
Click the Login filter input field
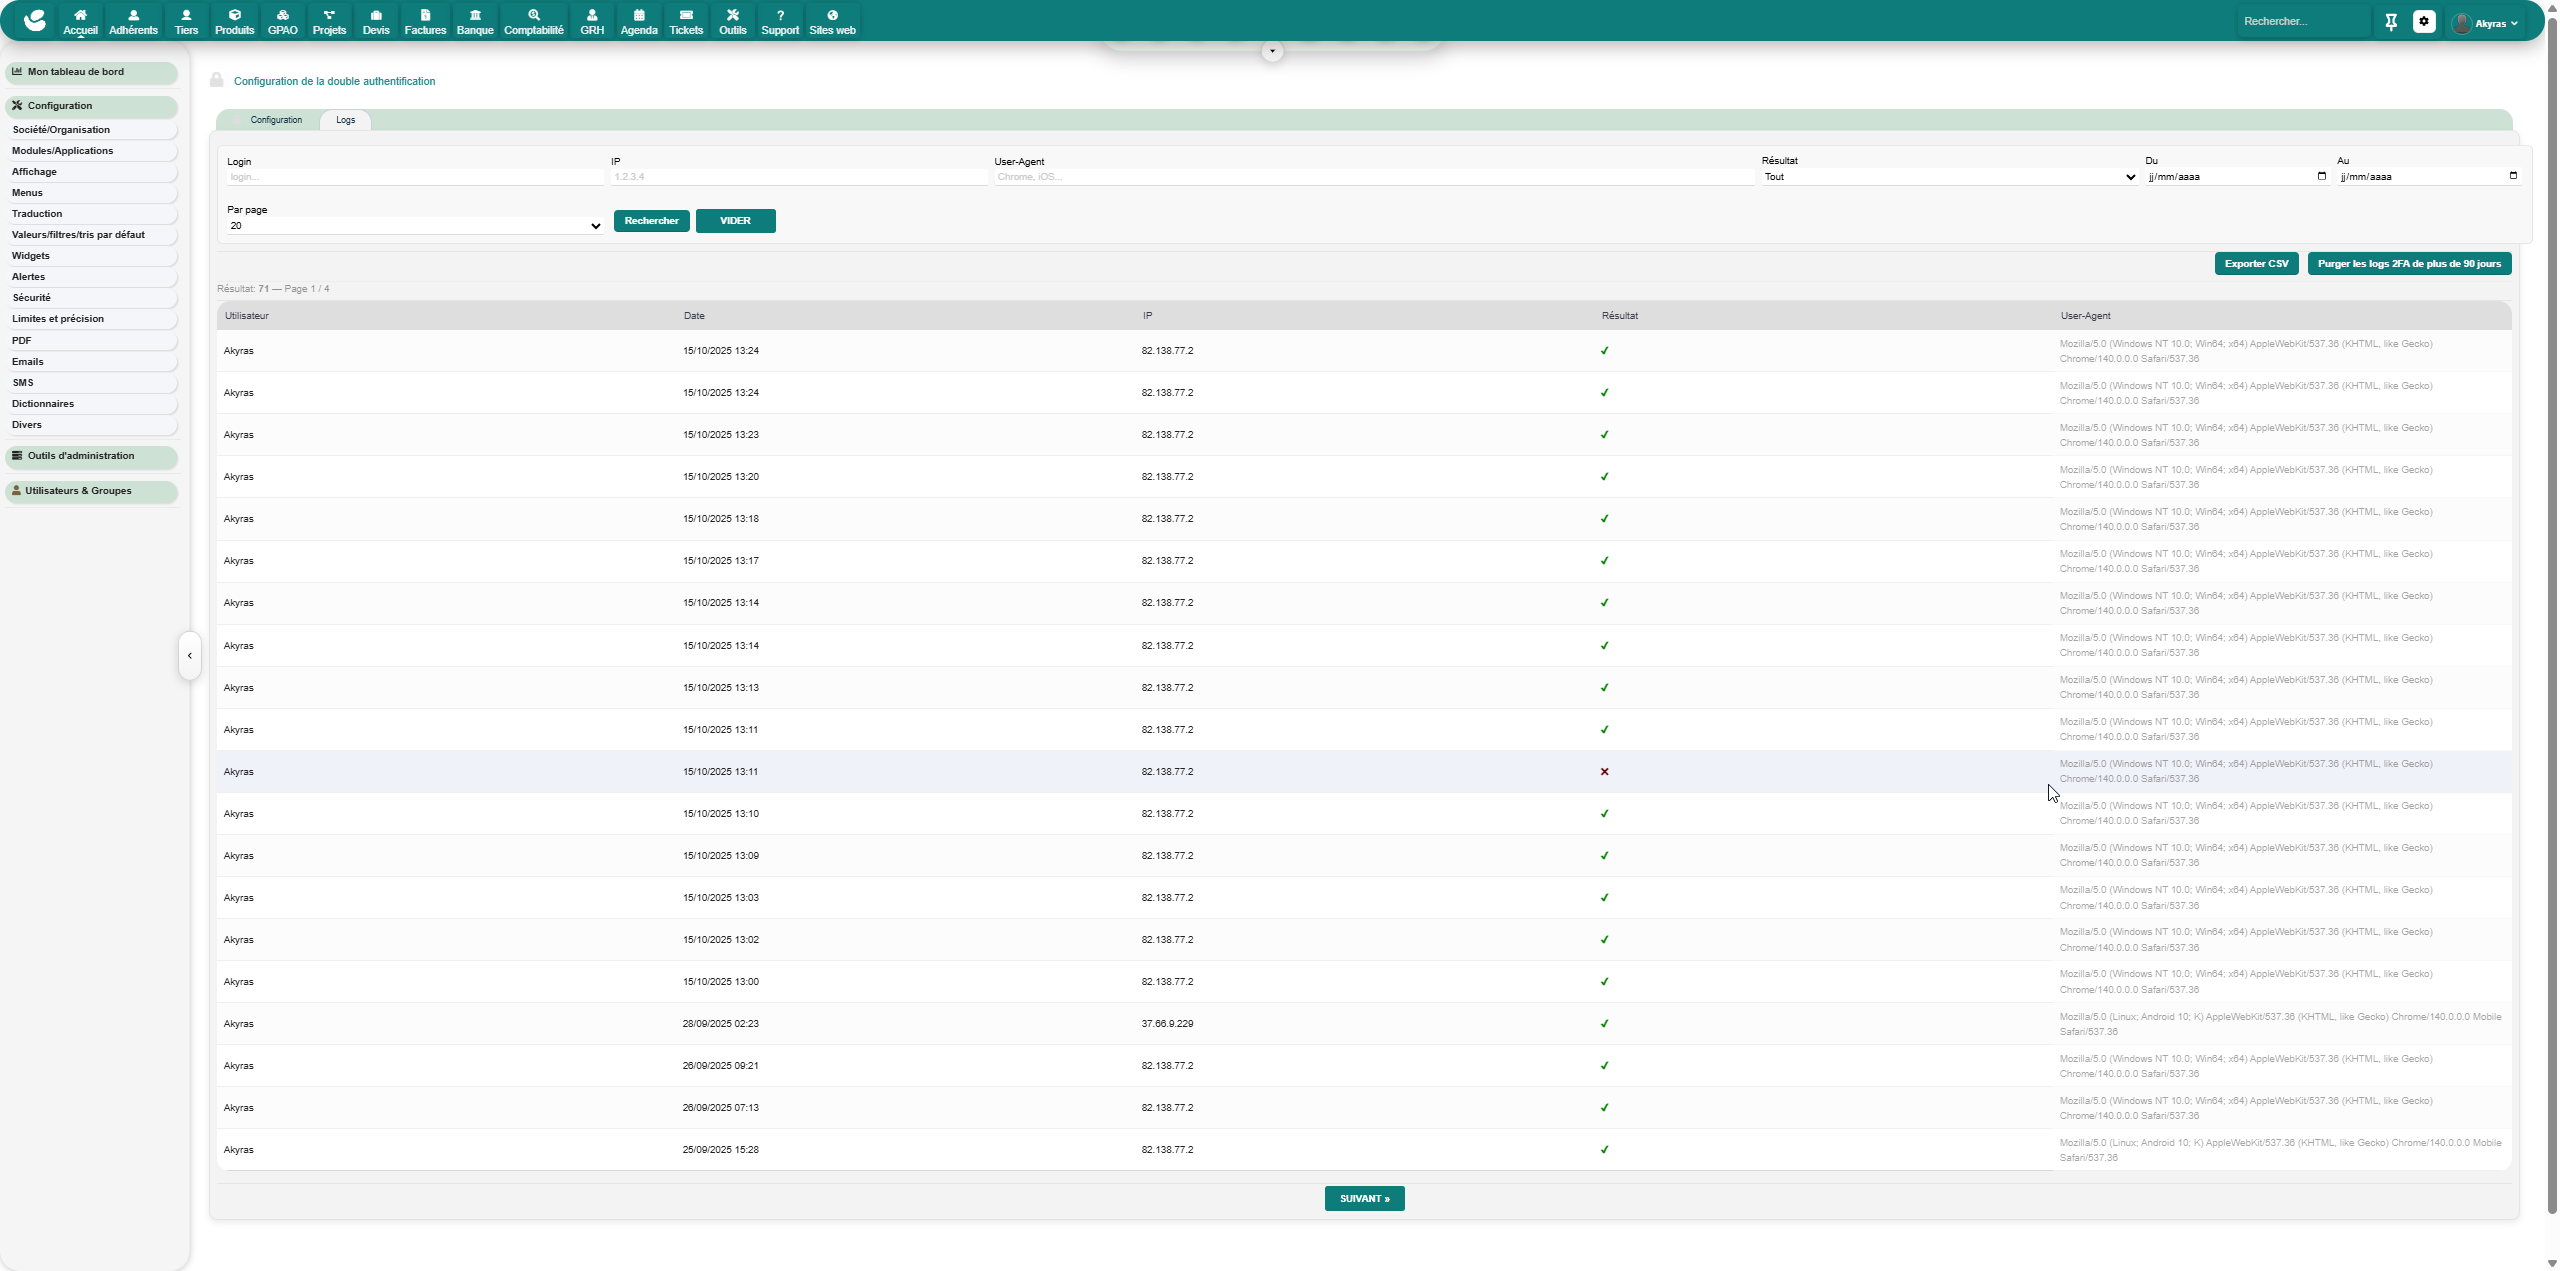point(415,177)
